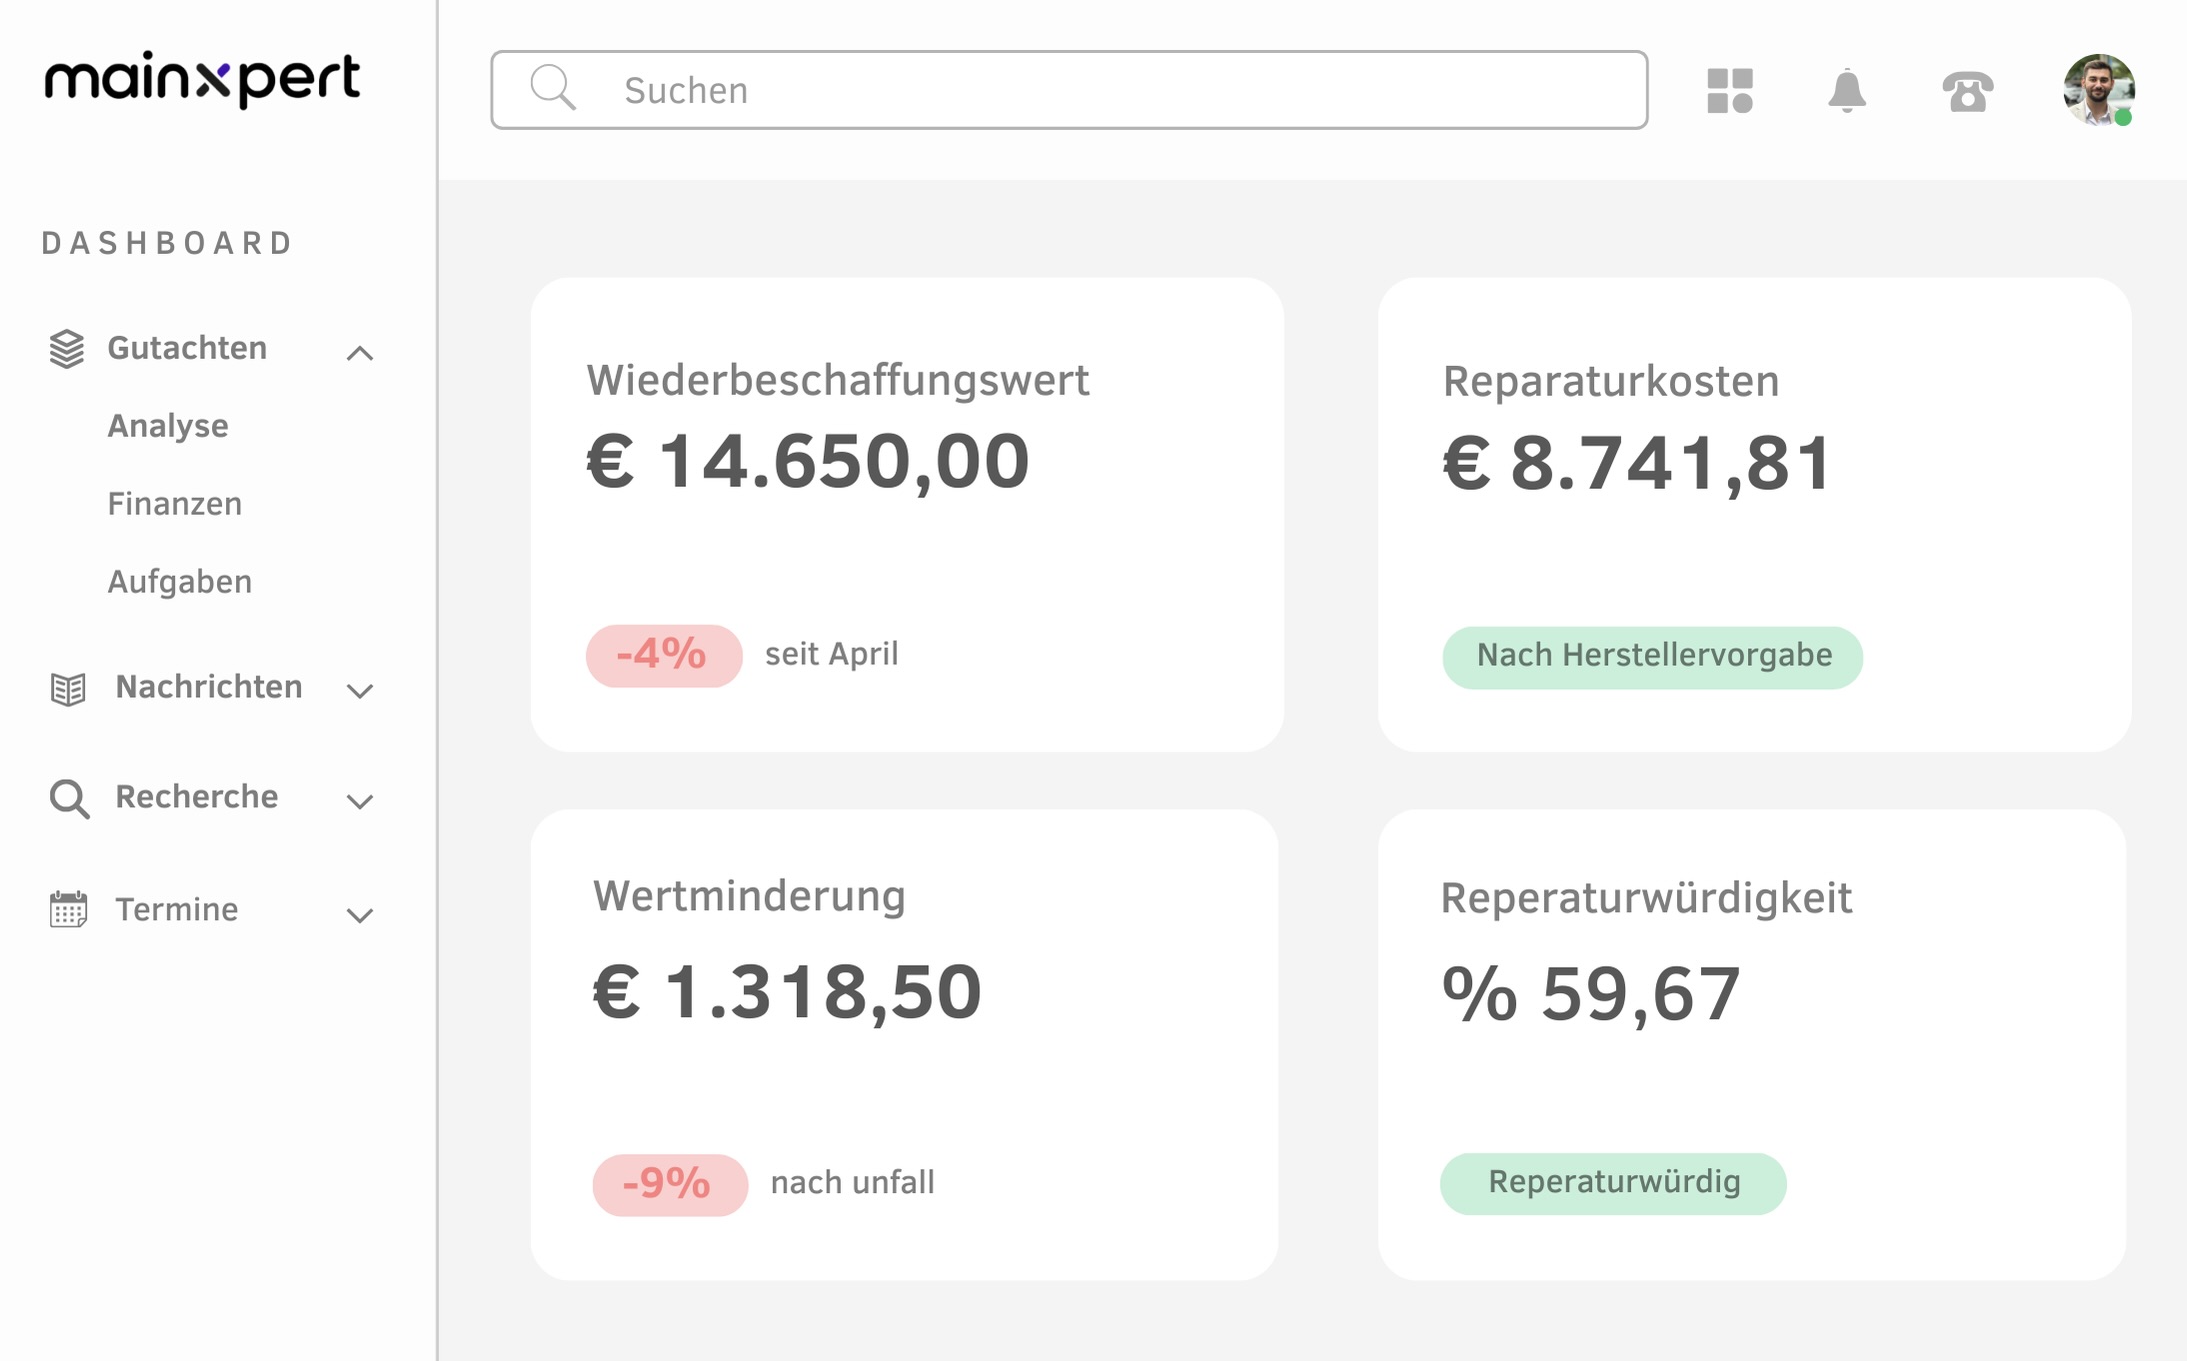Screen dimensions: 2187x1361
Task: Open notifications bell icon
Action: coord(1846,91)
